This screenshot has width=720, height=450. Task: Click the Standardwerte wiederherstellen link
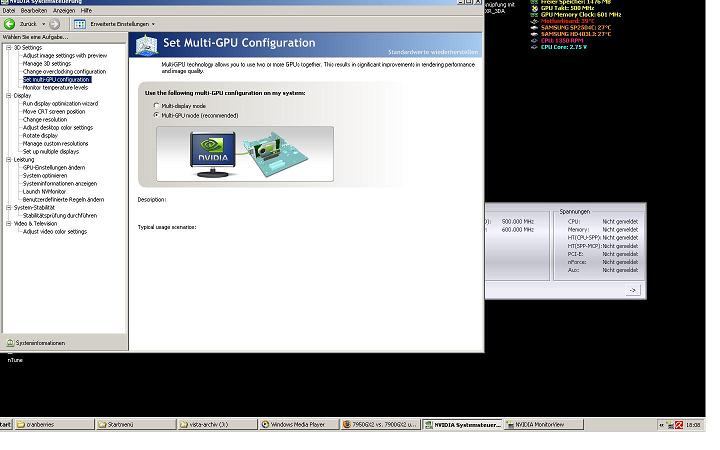point(433,52)
